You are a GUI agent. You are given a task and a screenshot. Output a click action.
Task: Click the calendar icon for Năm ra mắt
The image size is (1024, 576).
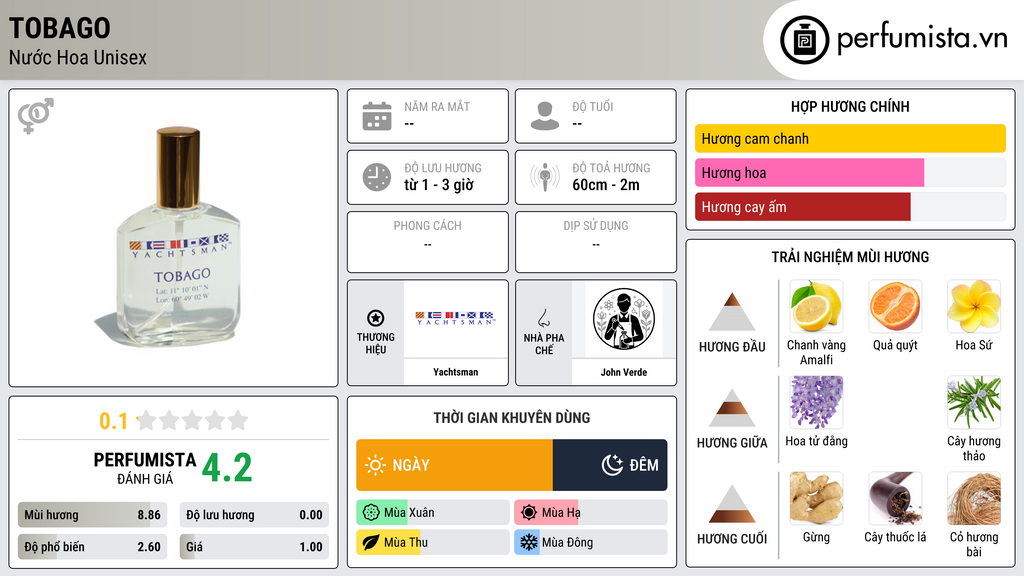(377, 116)
